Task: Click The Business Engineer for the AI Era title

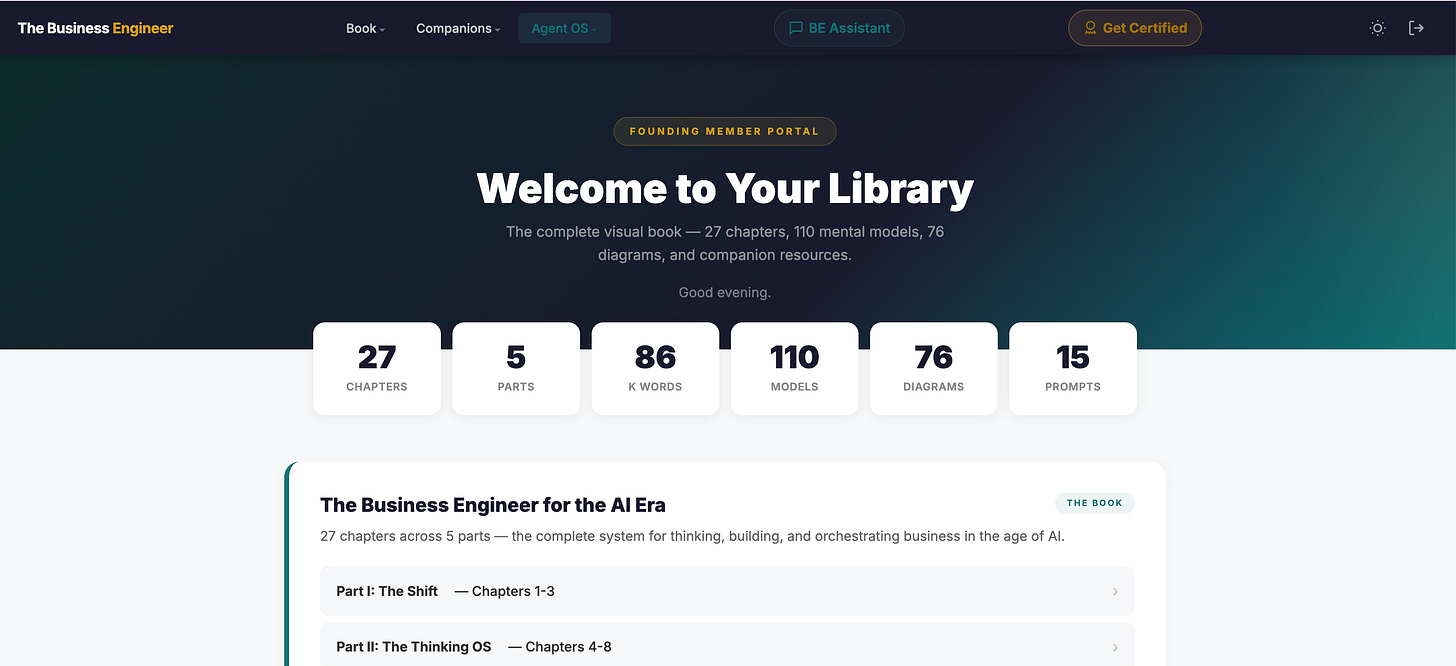Action: 493,505
